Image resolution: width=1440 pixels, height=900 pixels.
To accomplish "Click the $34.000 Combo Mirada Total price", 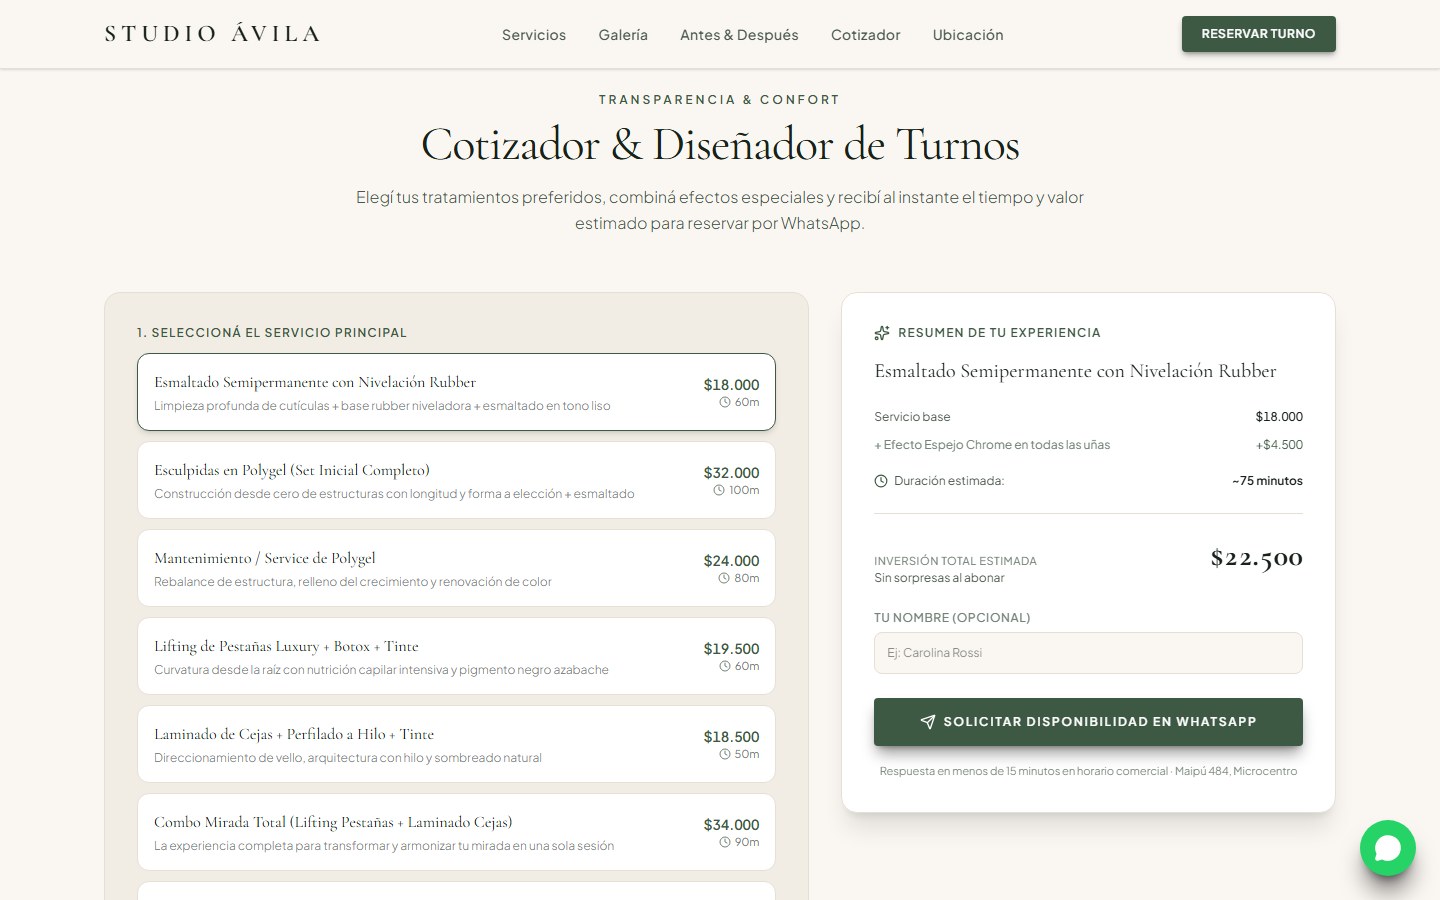I will 731,825.
